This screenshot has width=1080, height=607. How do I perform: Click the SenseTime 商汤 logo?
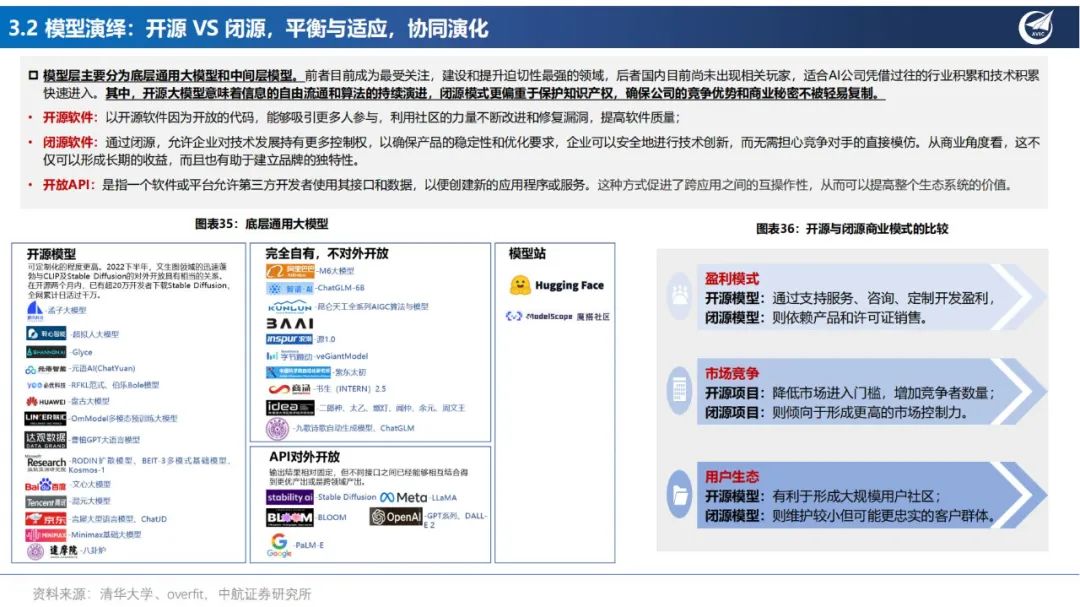(289, 389)
